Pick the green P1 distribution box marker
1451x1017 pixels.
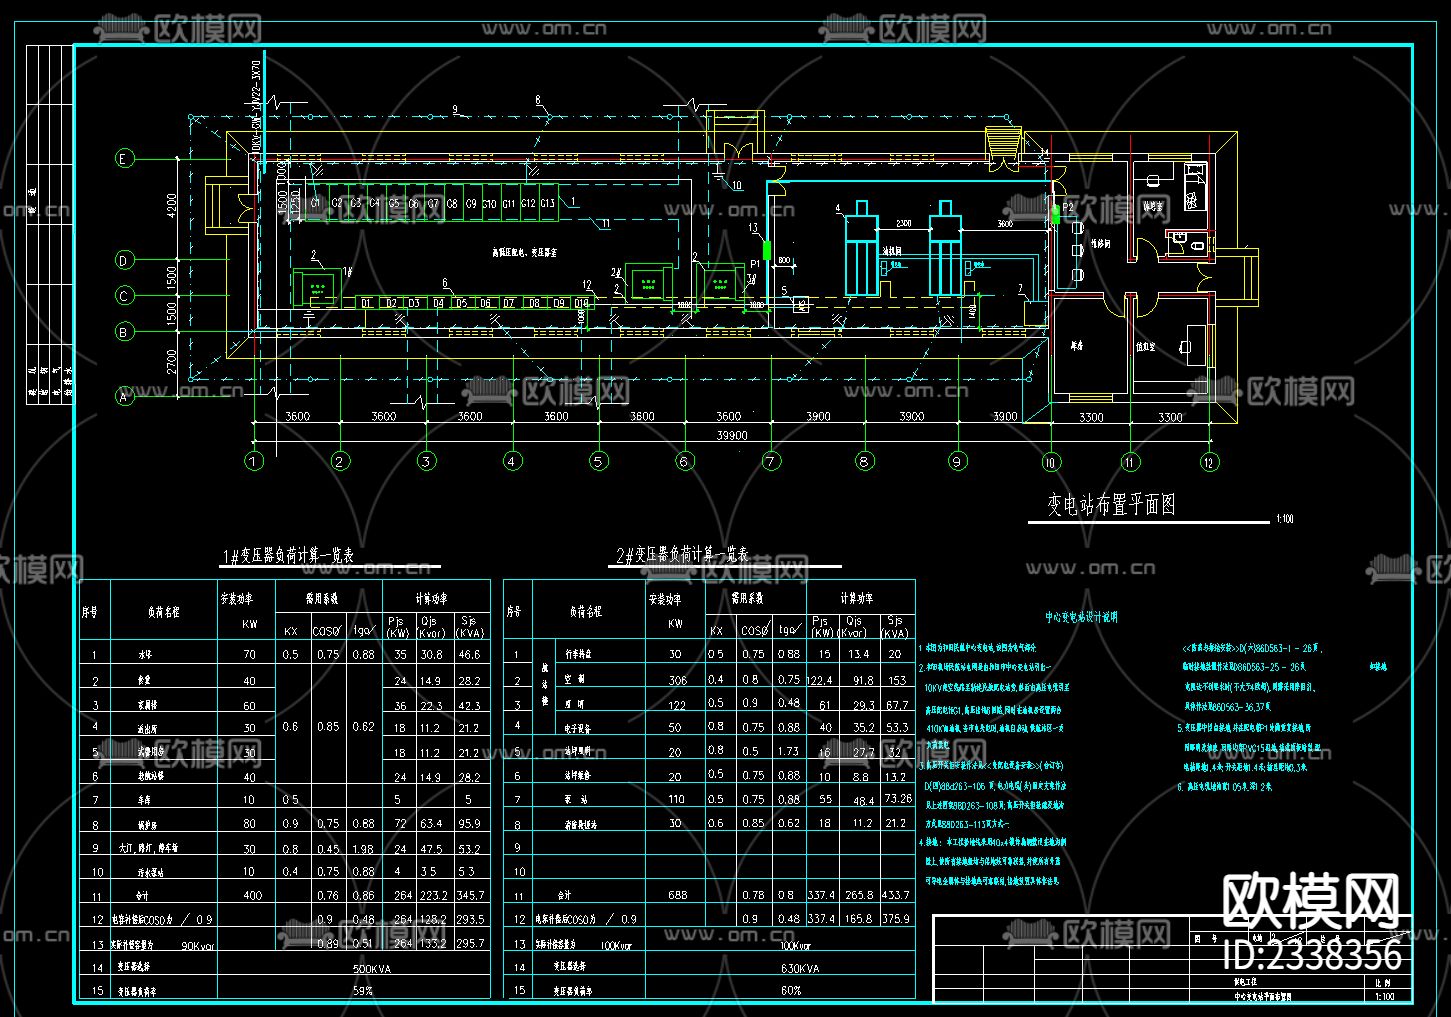(x=767, y=247)
